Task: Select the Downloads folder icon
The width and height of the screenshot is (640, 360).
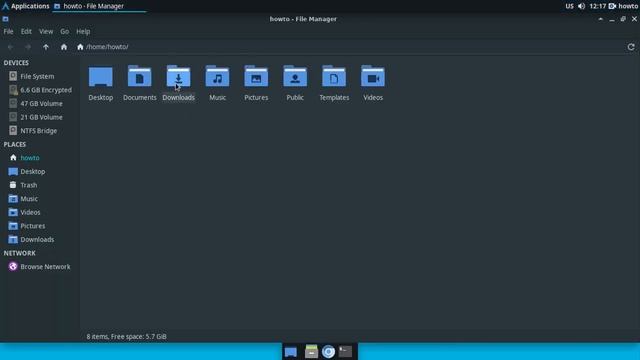Action: [178, 76]
